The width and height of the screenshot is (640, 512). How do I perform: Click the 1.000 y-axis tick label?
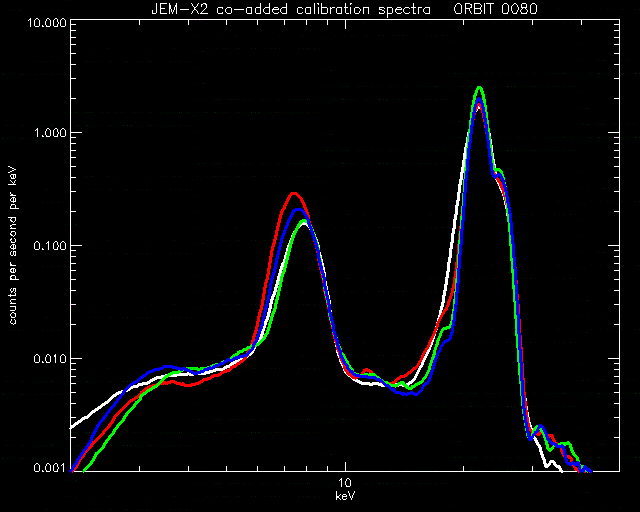point(50,134)
